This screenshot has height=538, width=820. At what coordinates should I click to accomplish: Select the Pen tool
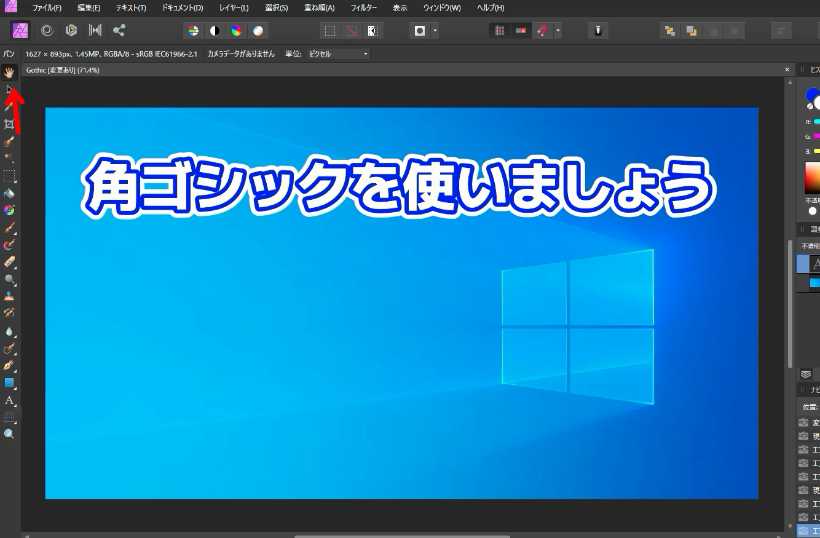click(x=9, y=365)
